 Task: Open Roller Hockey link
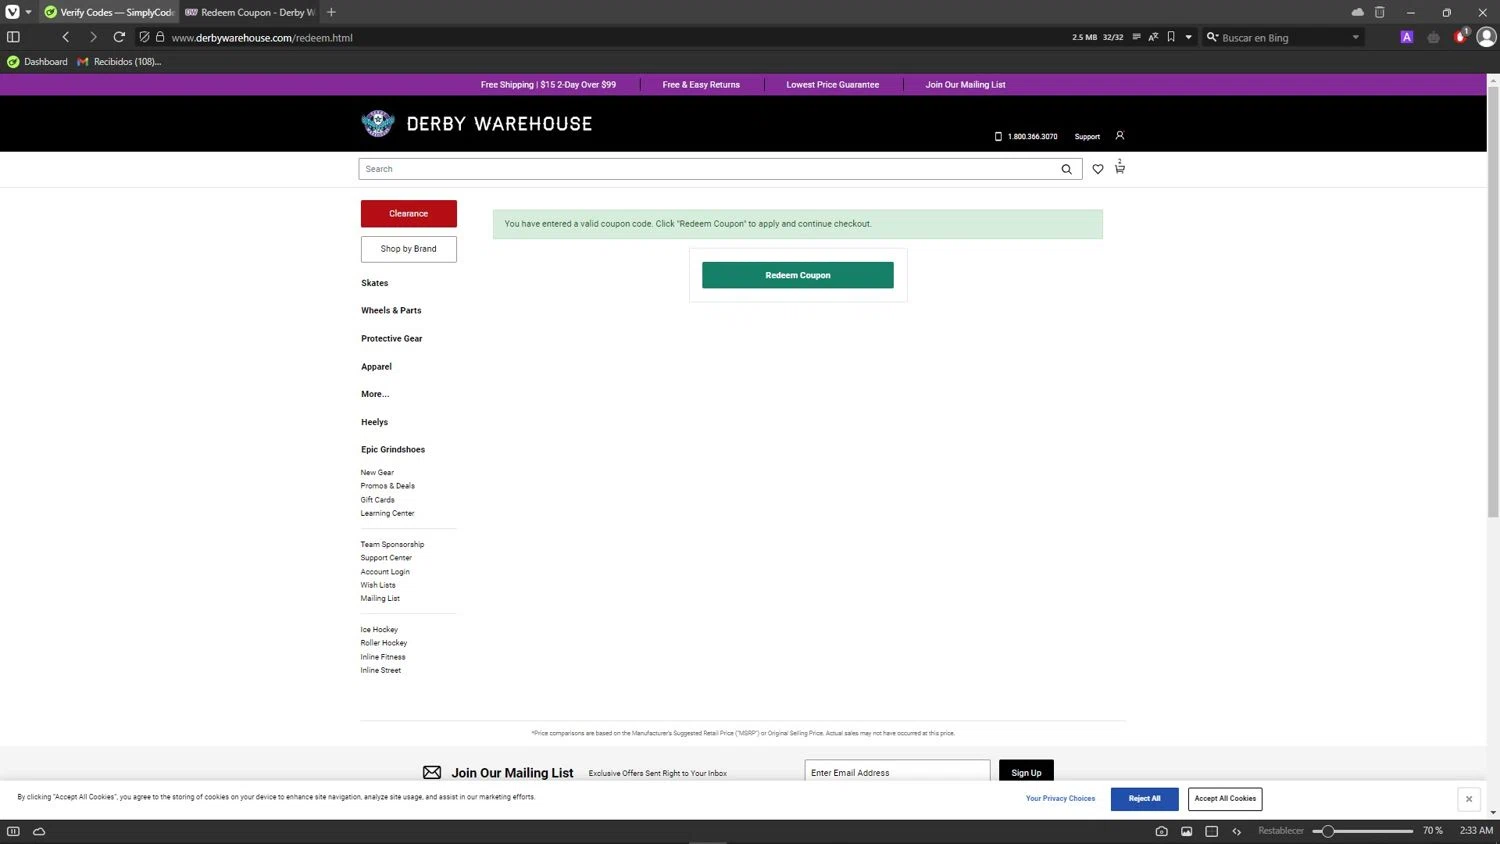pos(384,643)
